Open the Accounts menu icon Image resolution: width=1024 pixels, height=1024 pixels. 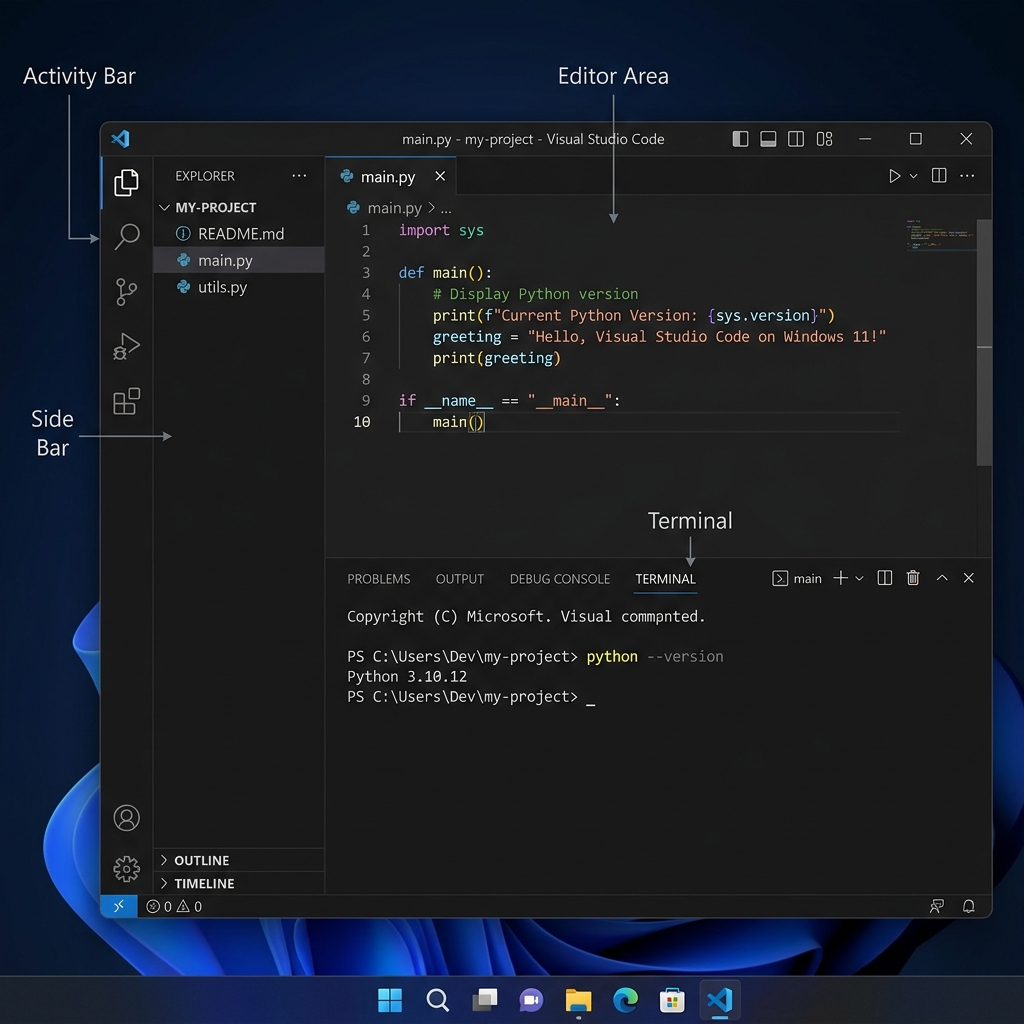click(x=126, y=818)
